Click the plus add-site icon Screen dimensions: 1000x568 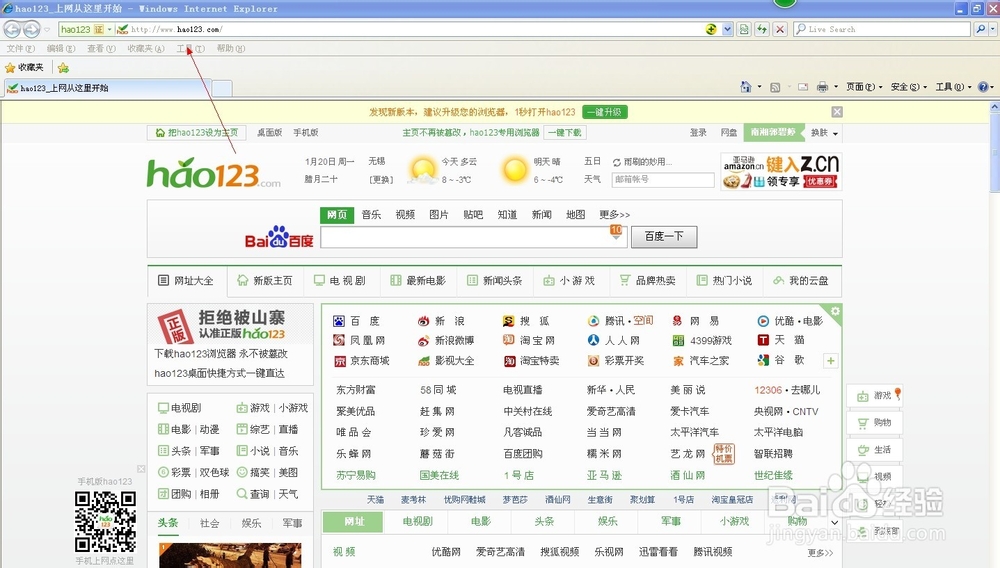(x=830, y=361)
